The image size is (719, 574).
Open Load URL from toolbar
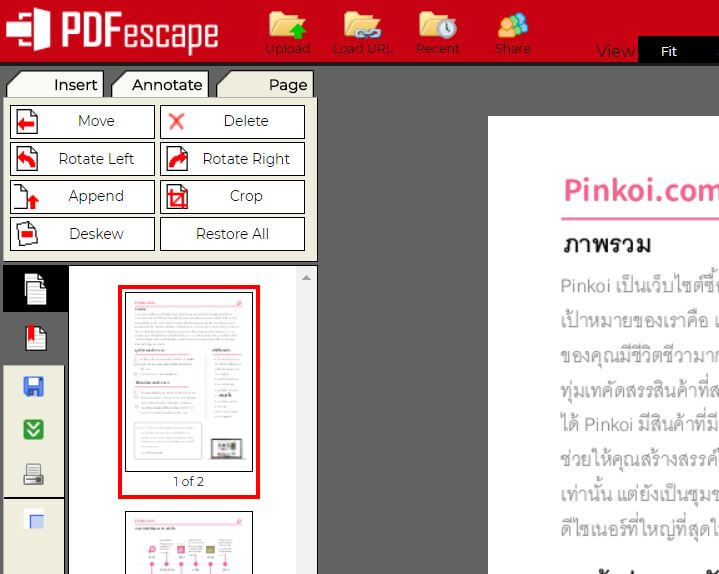click(x=363, y=32)
